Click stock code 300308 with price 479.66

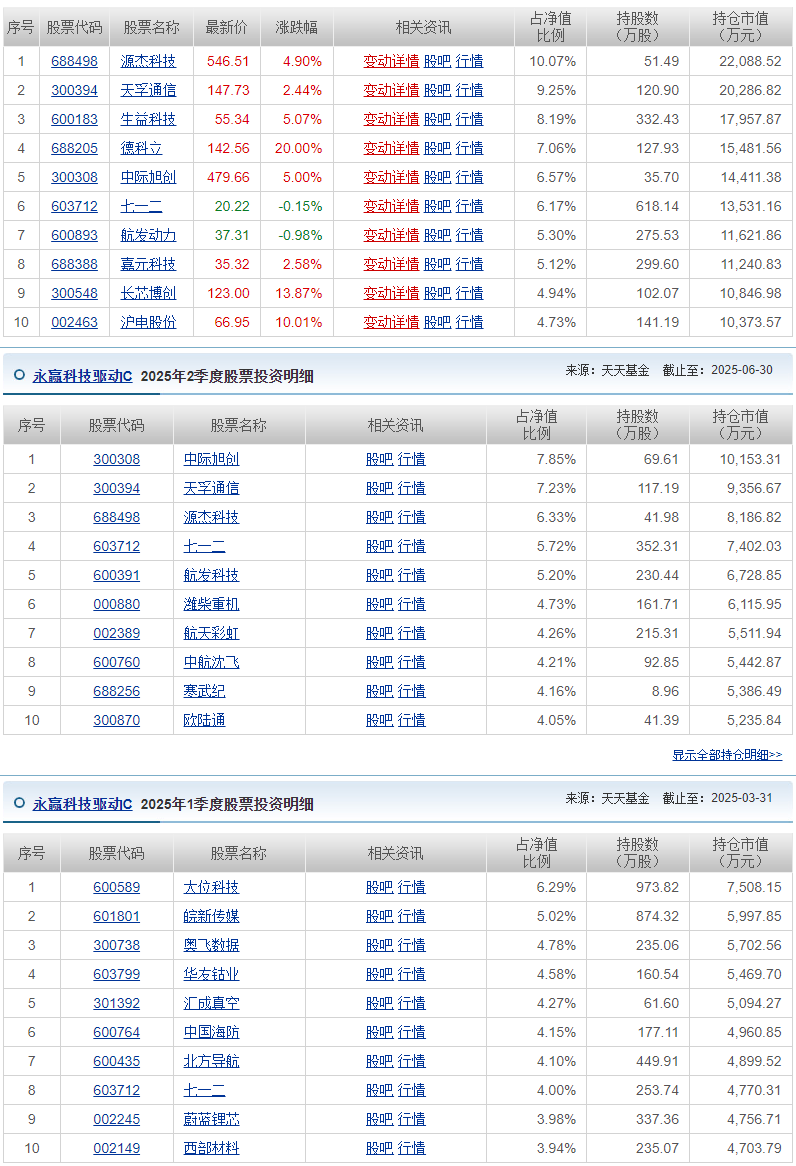74,178
